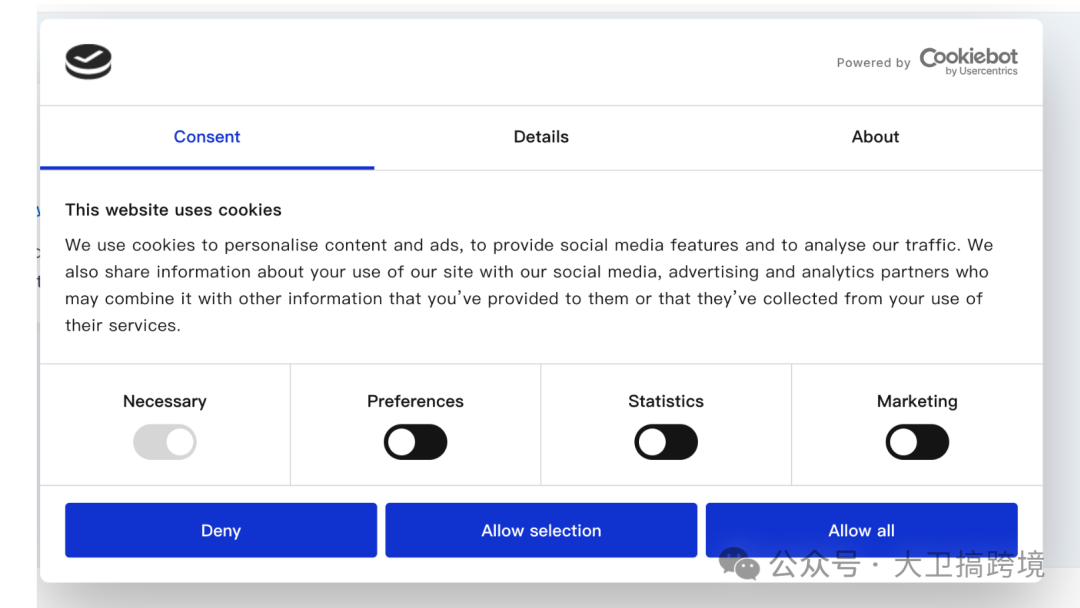Click the Allow selection button
The width and height of the screenshot is (1080, 608).
(x=541, y=530)
